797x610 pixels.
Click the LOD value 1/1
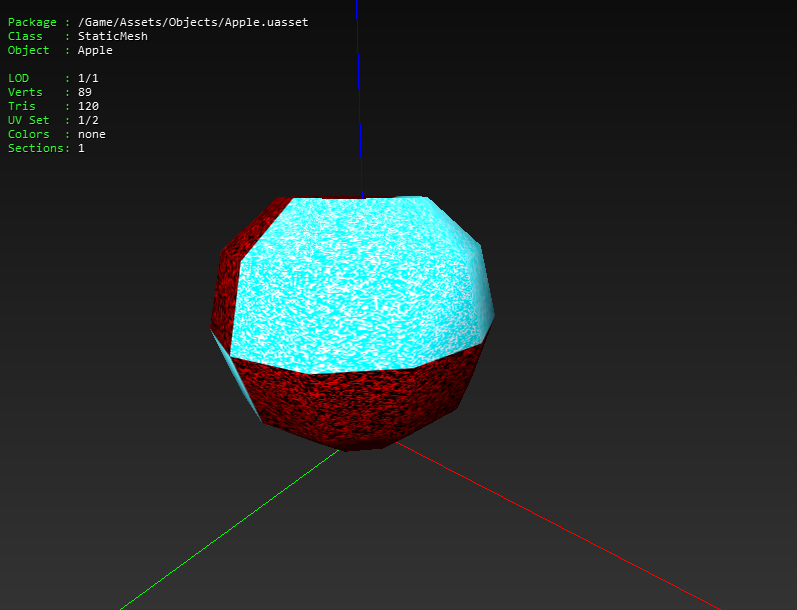click(88, 78)
